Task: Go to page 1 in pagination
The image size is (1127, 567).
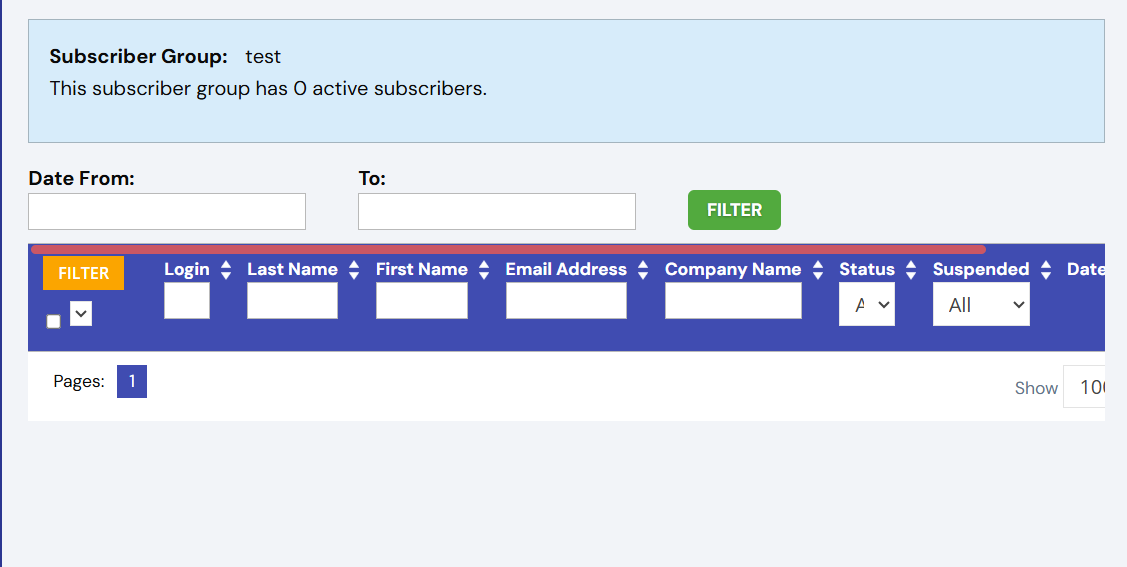Action: (132, 382)
